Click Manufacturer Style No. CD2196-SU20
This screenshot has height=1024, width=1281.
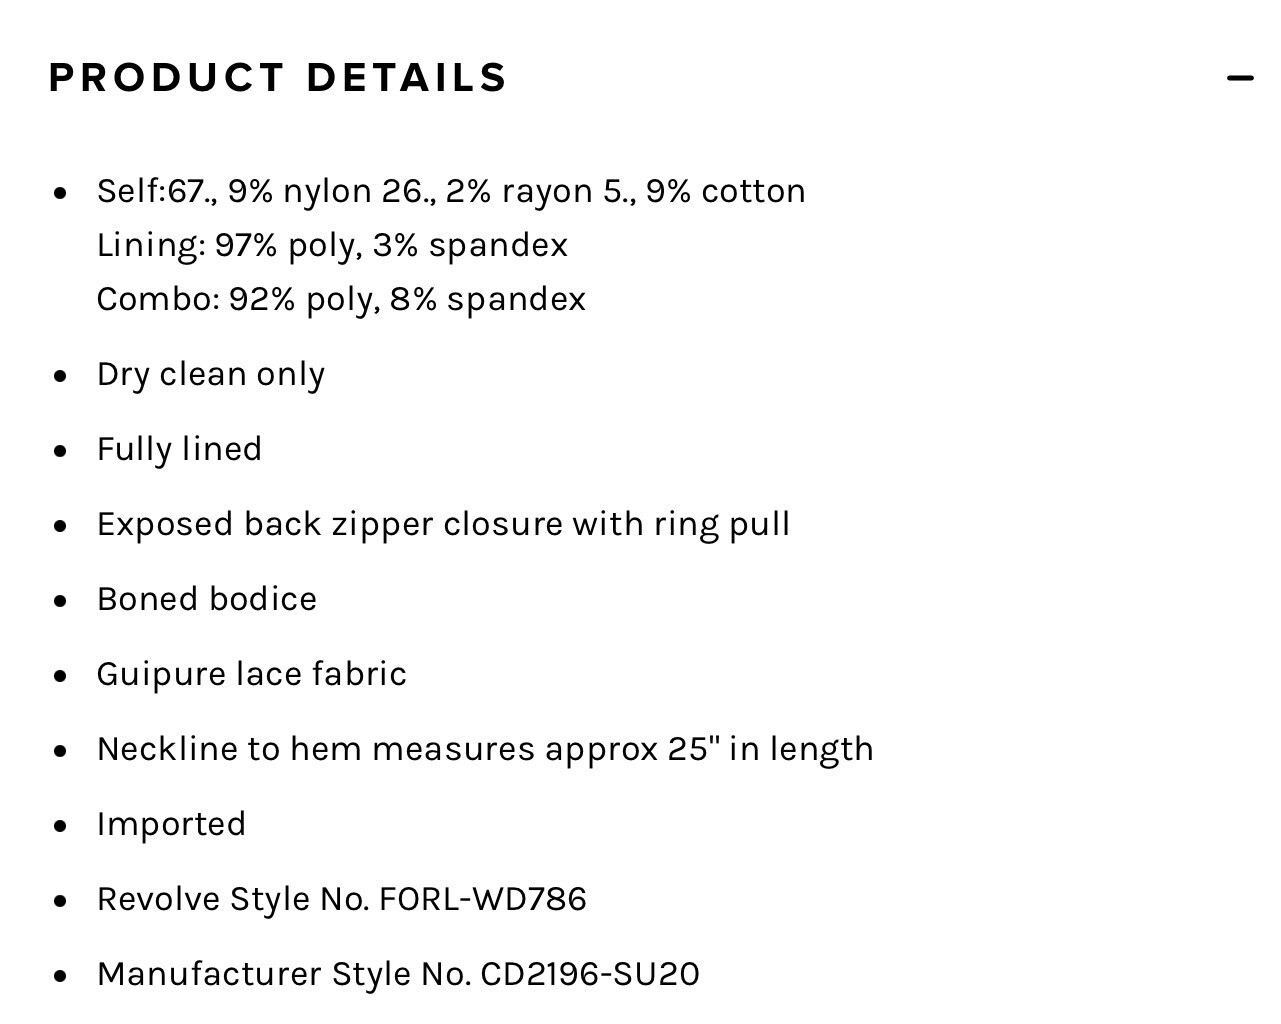(x=398, y=974)
